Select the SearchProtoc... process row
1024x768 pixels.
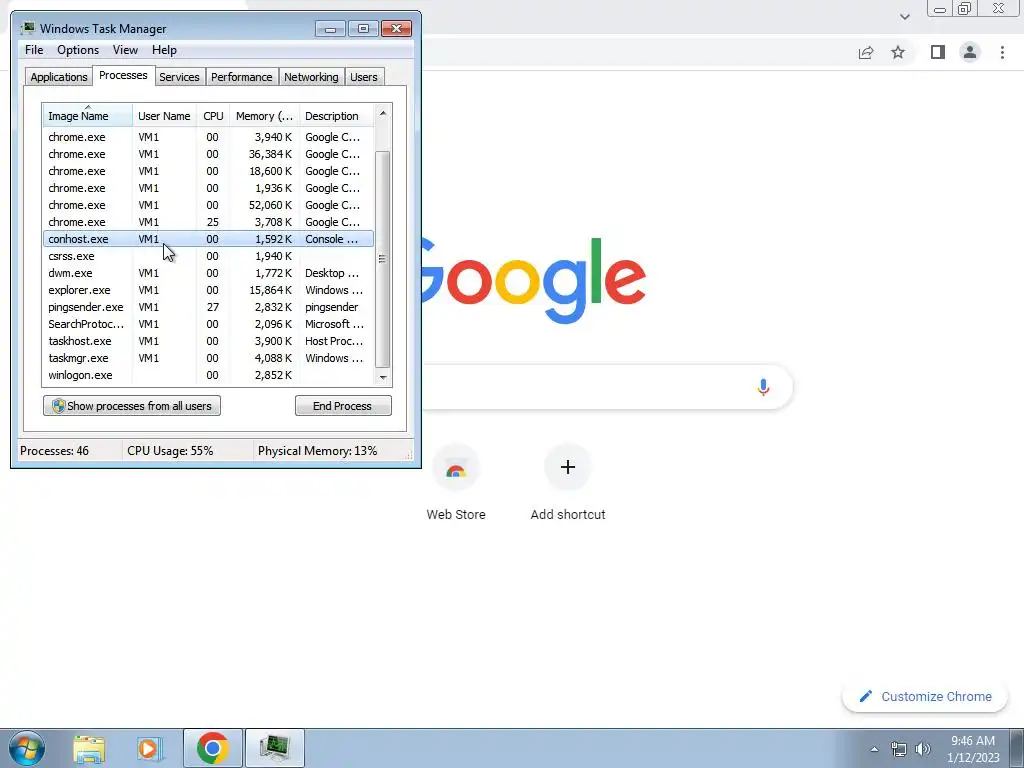pyautogui.click(x=208, y=324)
